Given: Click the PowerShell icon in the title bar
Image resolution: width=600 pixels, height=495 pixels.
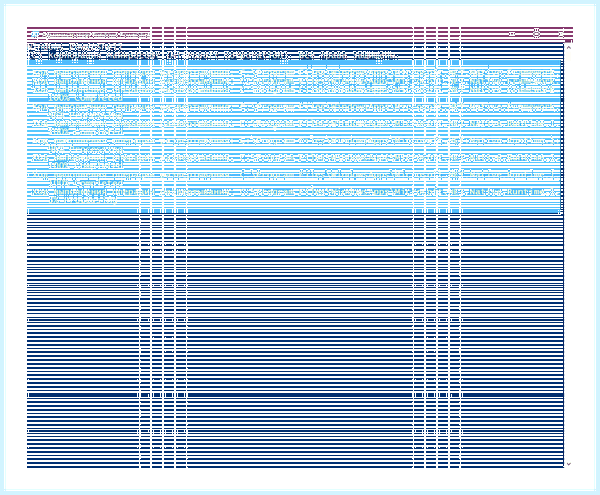Looking at the screenshot, I should coord(35,34).
